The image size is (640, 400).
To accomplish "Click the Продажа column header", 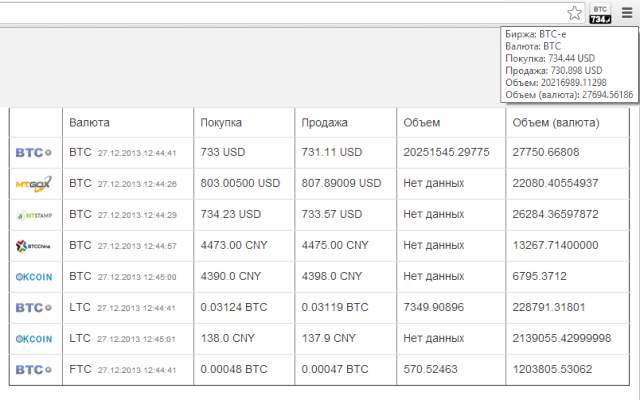I will (324, 122).
